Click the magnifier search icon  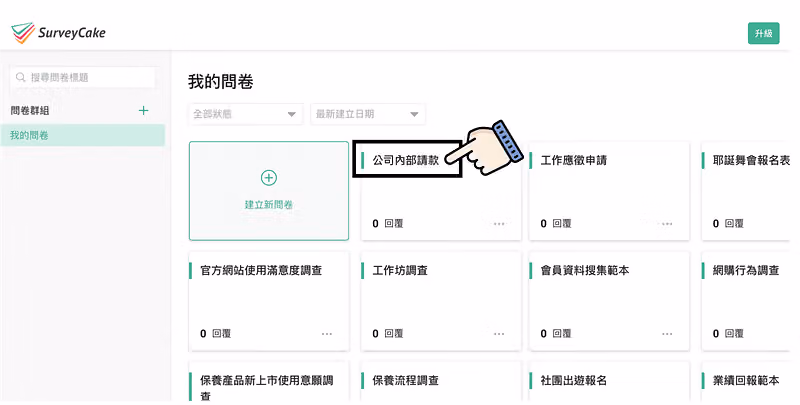pos(20,78)
